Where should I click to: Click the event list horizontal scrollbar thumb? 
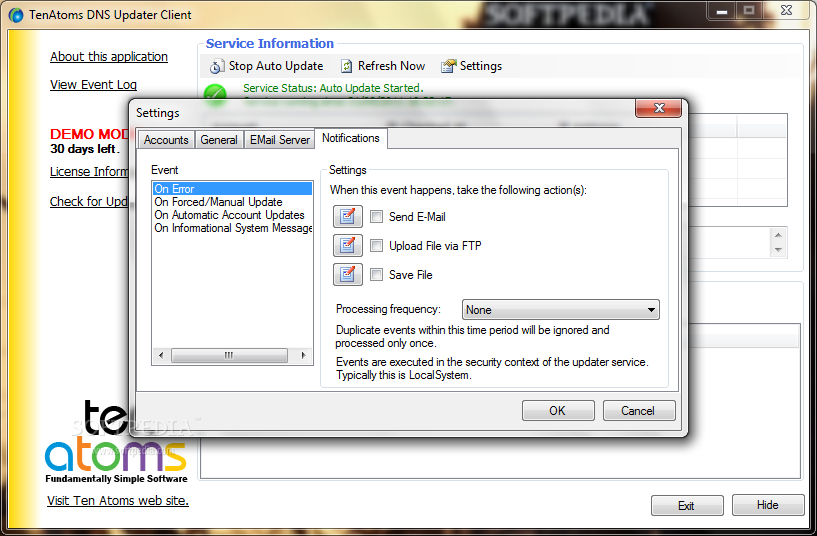tap(229, 355)
